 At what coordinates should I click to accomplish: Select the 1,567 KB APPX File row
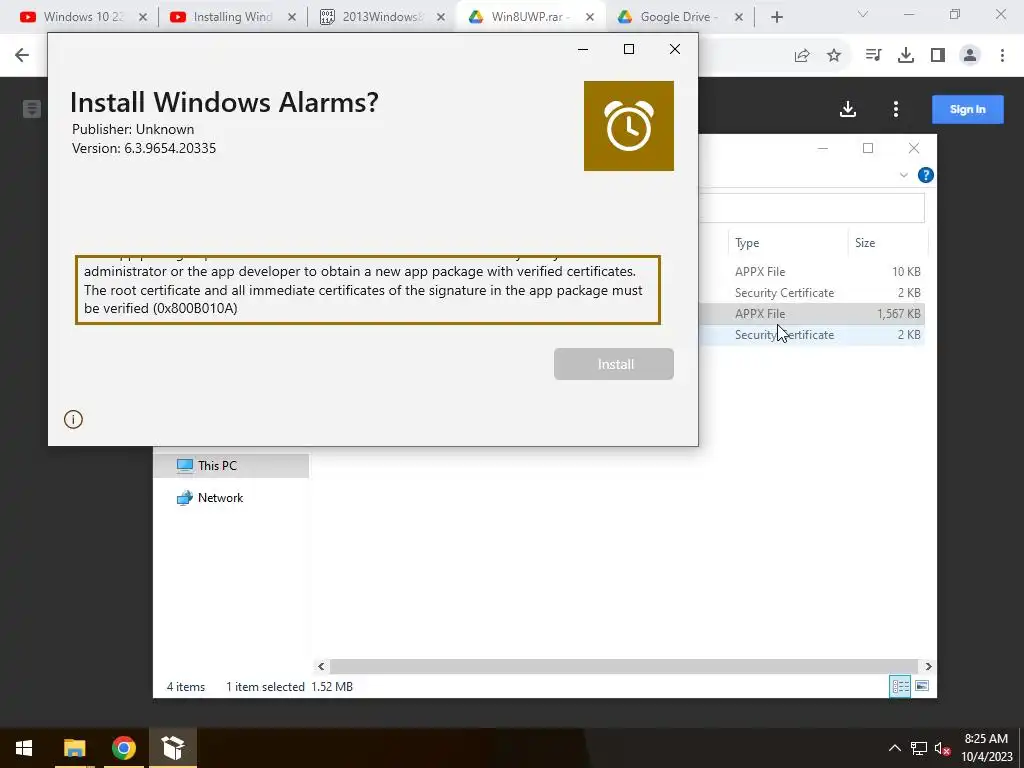(812, 313)
